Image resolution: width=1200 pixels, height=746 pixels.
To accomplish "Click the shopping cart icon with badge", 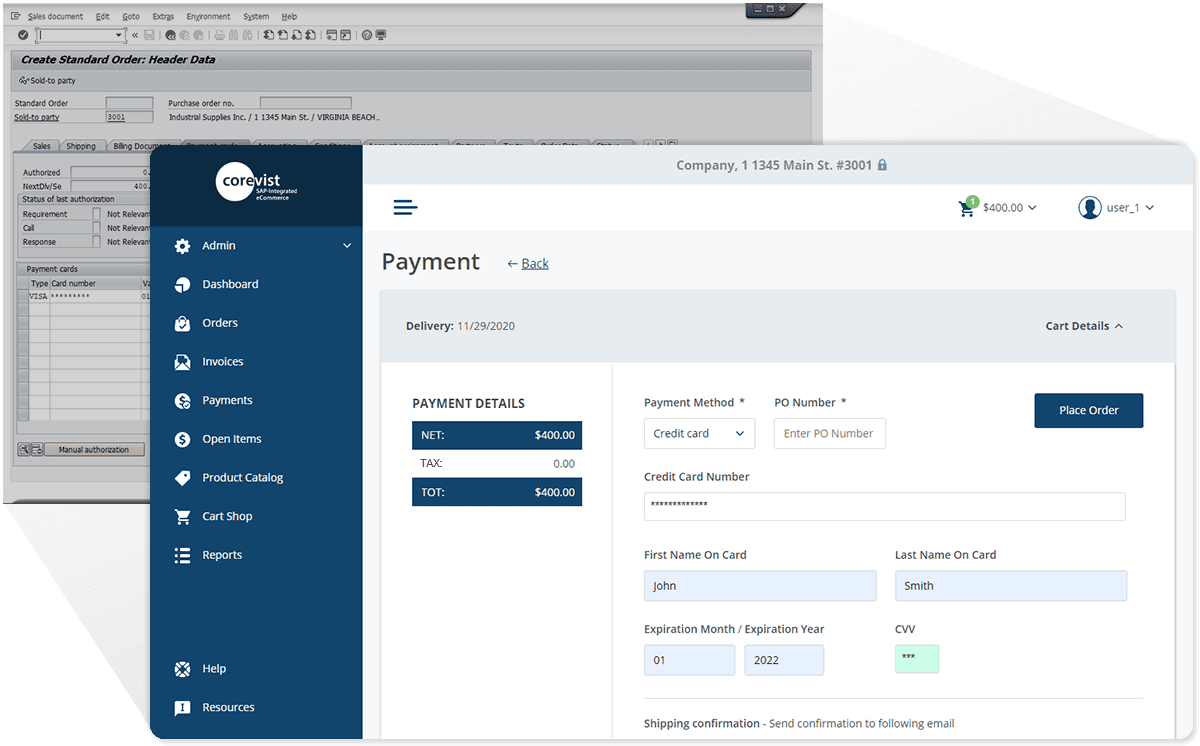I will tap(967, 207).
